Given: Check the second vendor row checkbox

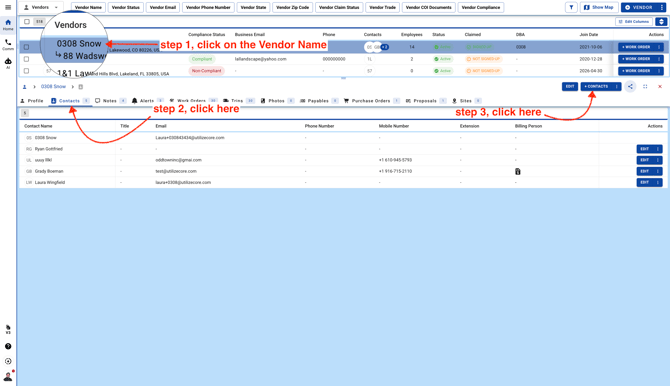Looking at the screenshot, I should (26, 59).
